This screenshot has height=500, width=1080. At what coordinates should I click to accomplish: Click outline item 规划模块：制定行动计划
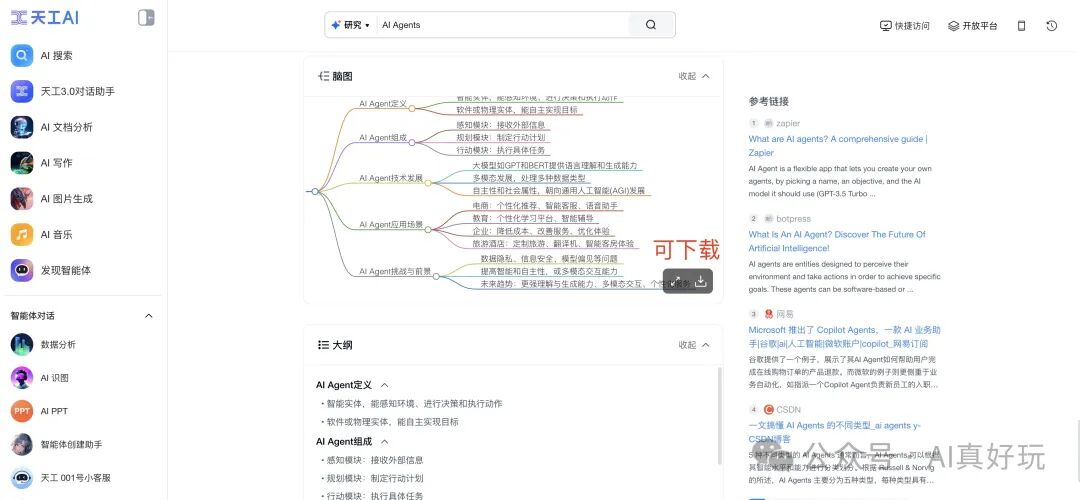(376, 478)
